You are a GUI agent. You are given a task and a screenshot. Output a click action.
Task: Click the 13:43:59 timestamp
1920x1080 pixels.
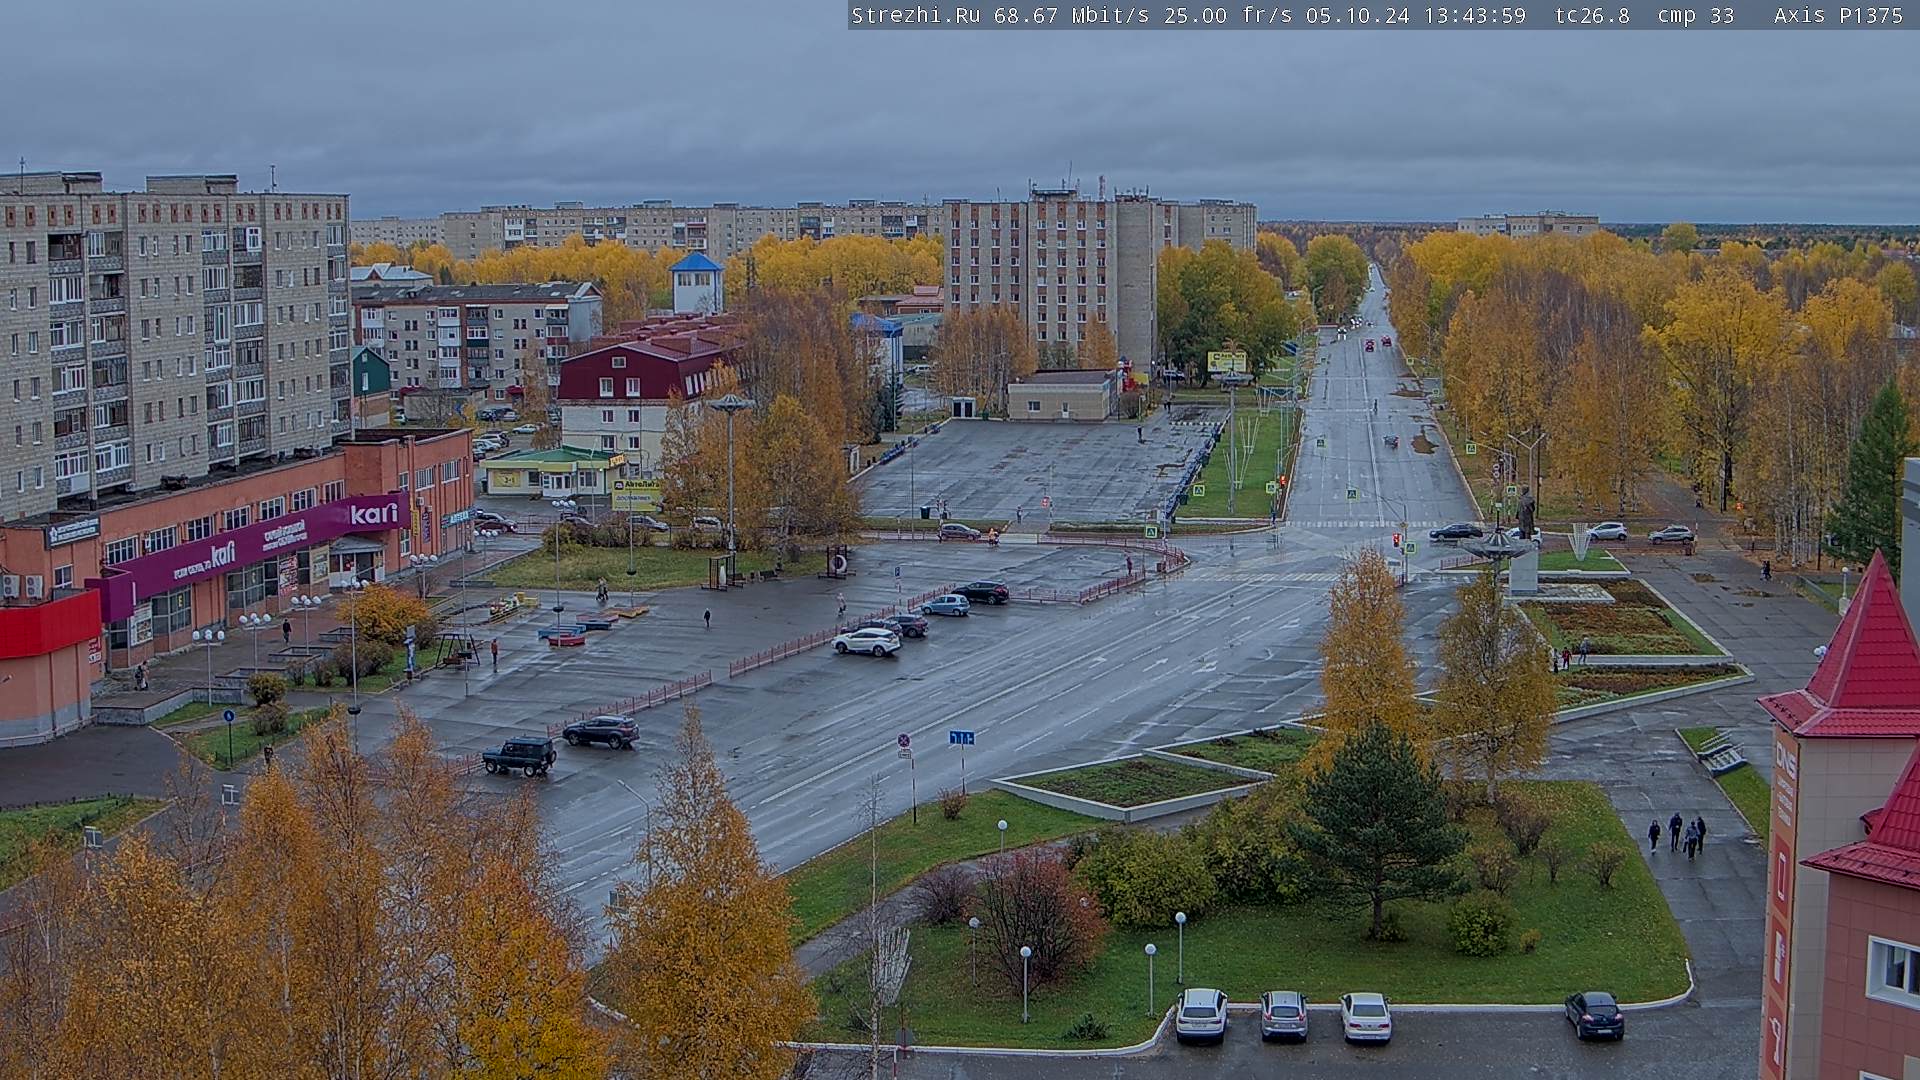click(x=1474, y=15)
